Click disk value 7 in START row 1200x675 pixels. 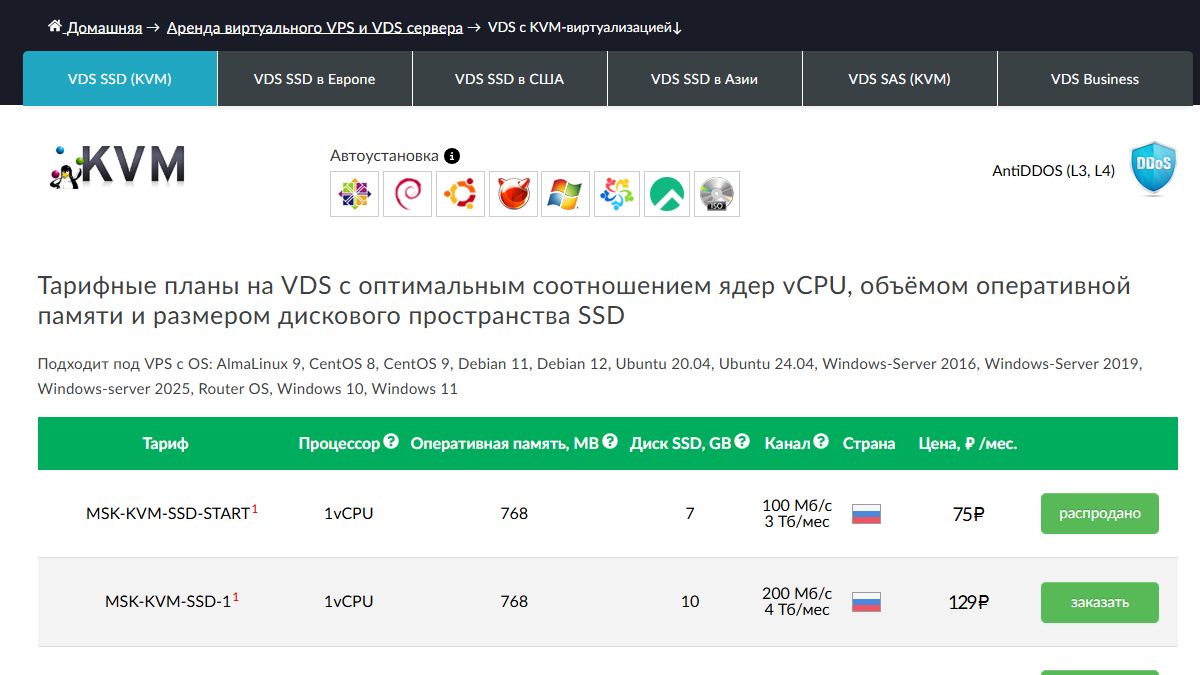click(690, 514)
